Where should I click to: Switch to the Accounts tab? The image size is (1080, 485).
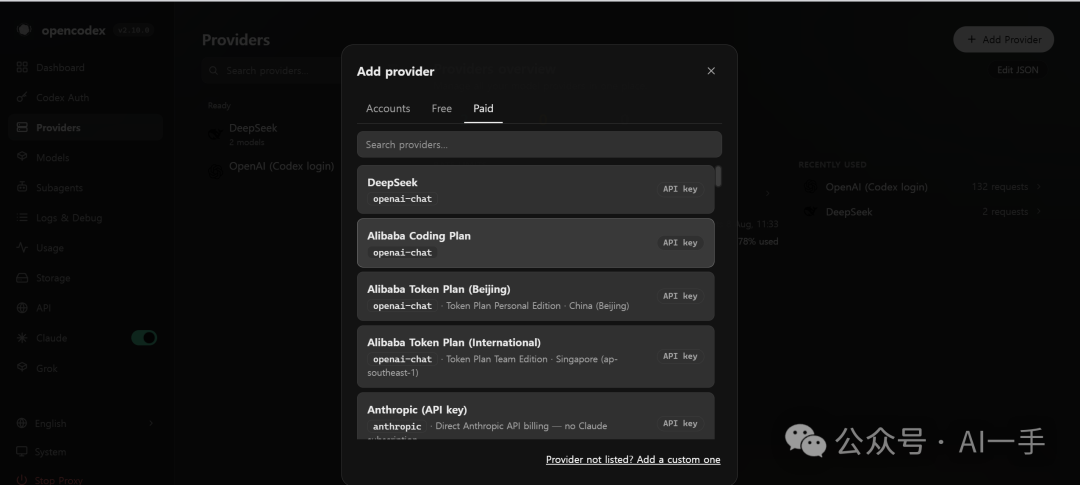pos(388,108)
